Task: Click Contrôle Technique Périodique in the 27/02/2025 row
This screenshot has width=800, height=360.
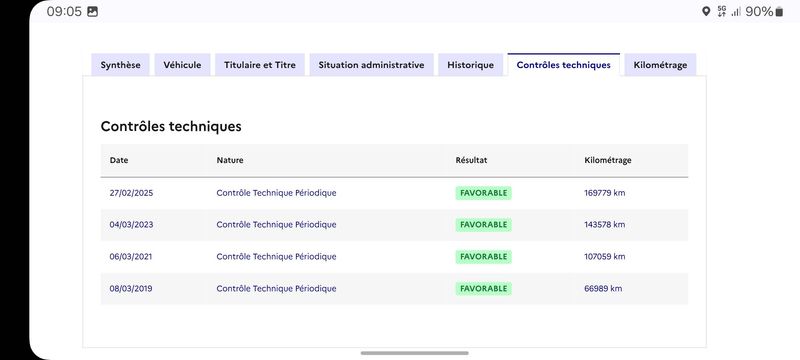Action: point(276,193)
